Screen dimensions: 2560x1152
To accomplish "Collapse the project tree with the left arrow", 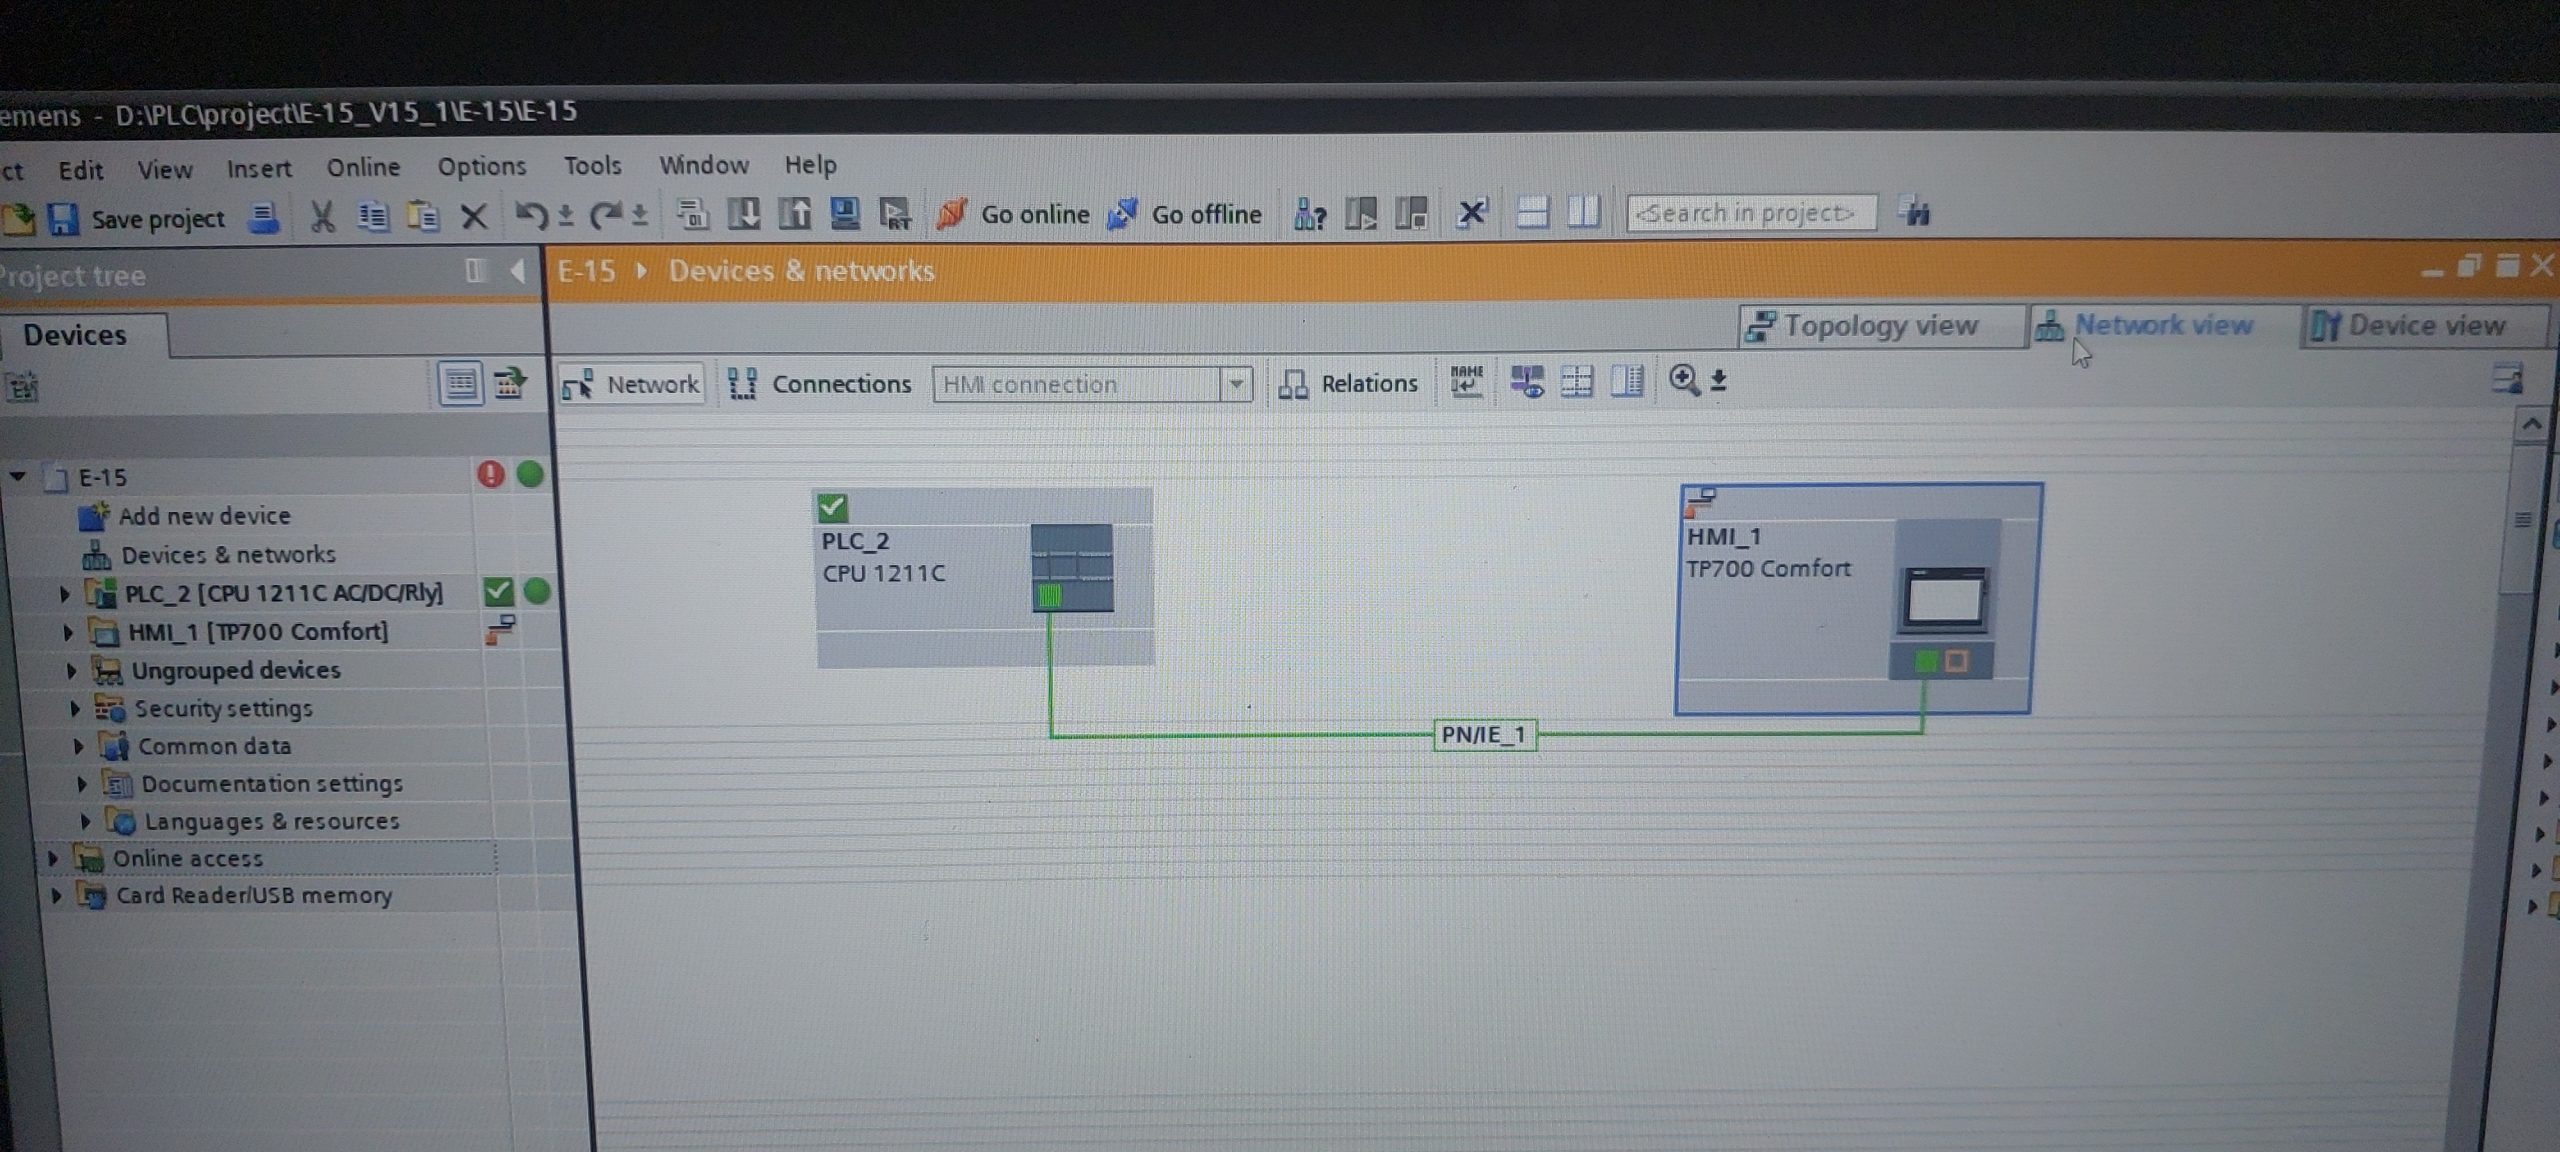I will (517, 271).
